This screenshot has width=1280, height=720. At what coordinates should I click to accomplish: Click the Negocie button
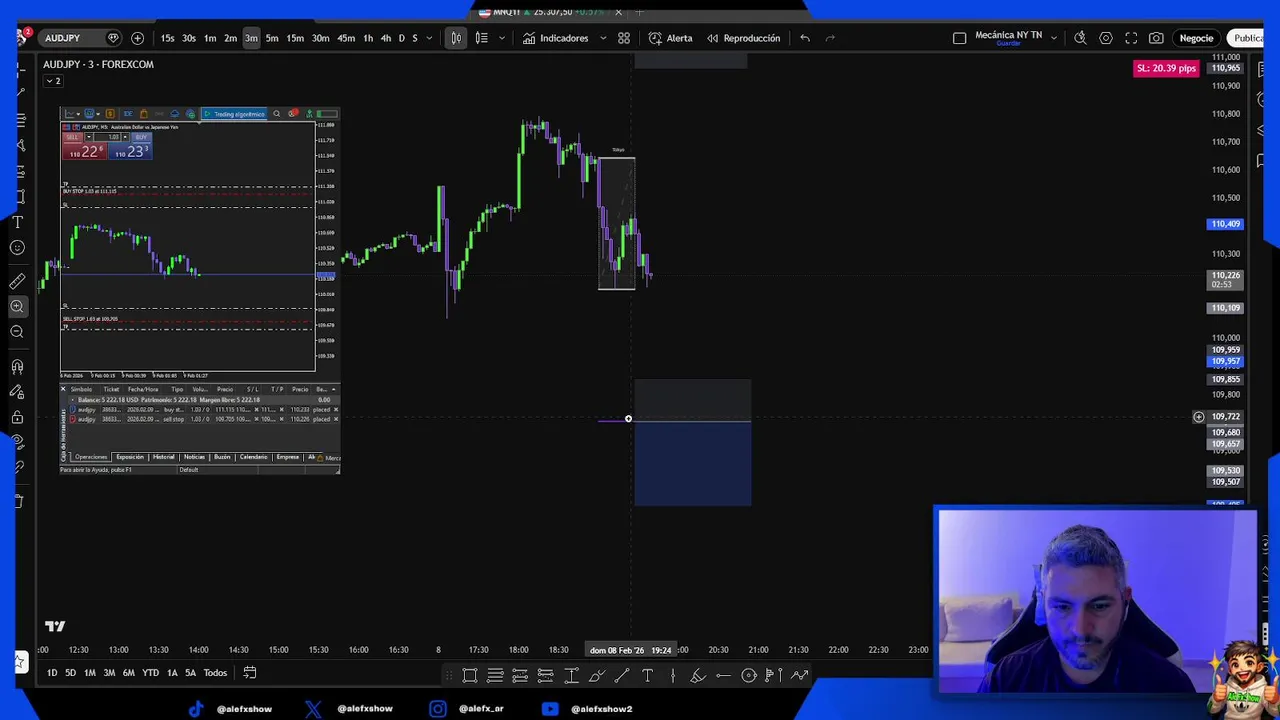click(x=1196, y=38)
